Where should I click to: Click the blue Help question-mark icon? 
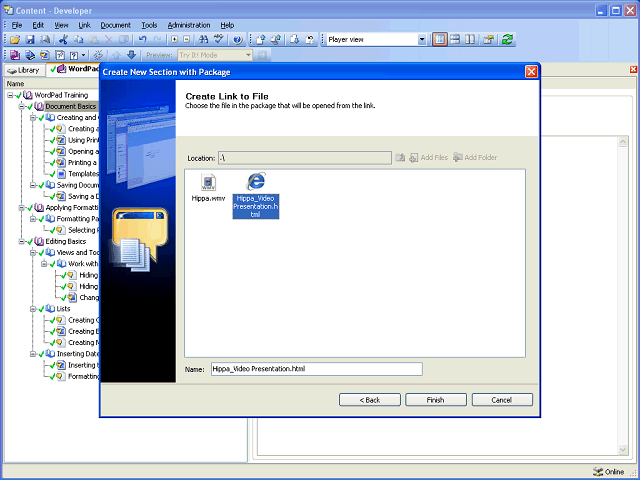(x=238, y=40)
